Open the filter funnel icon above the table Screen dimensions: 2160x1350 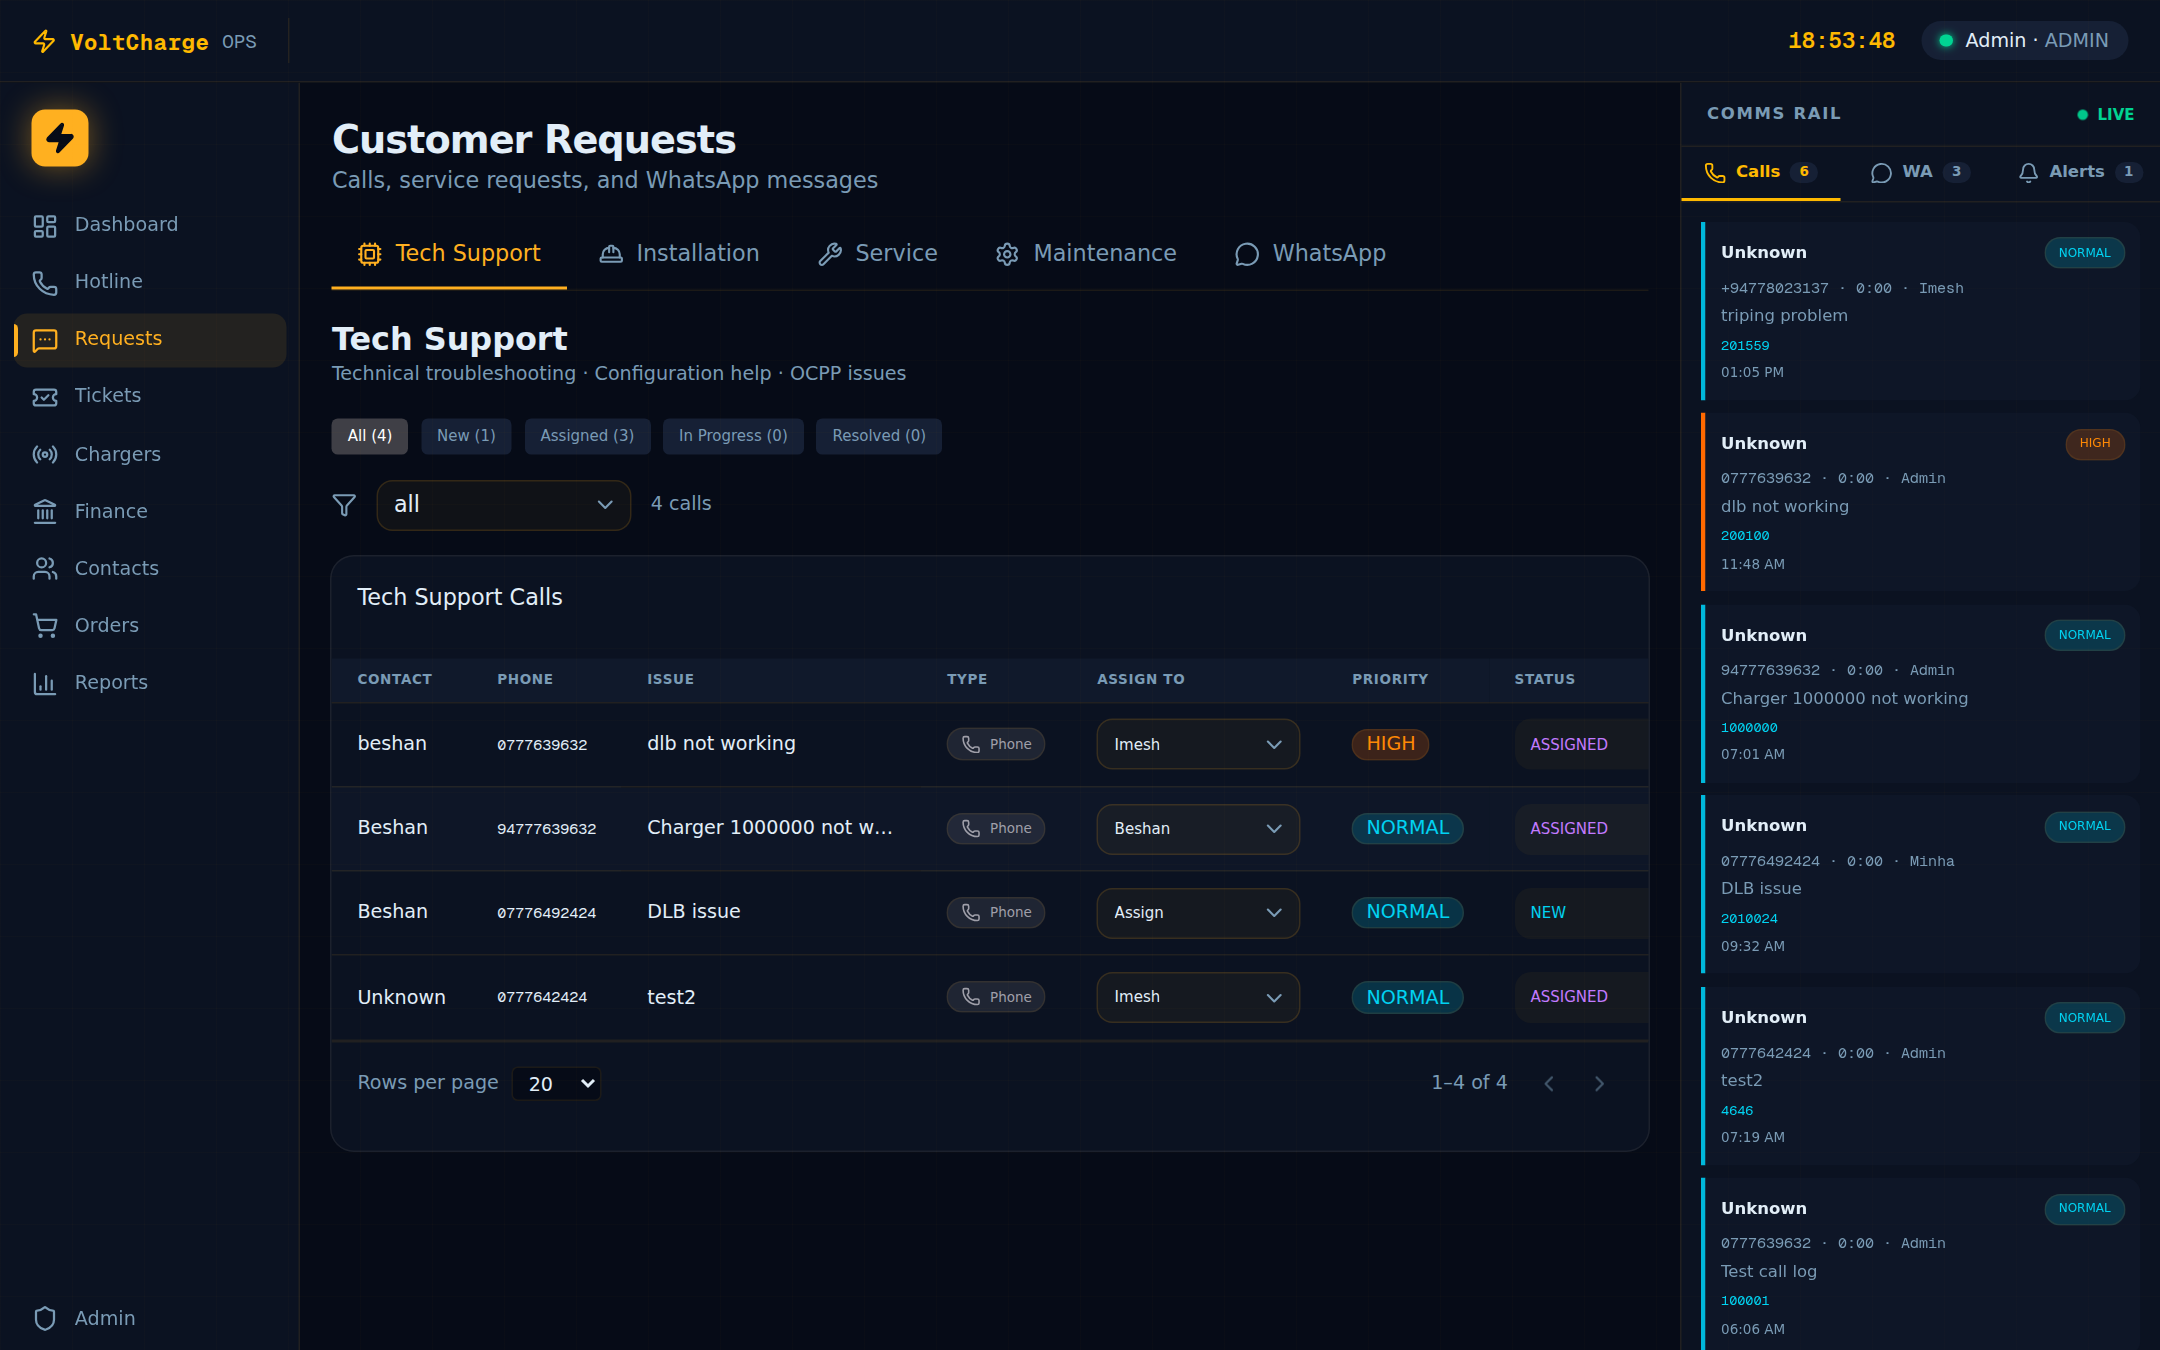[x=344, y=505]
